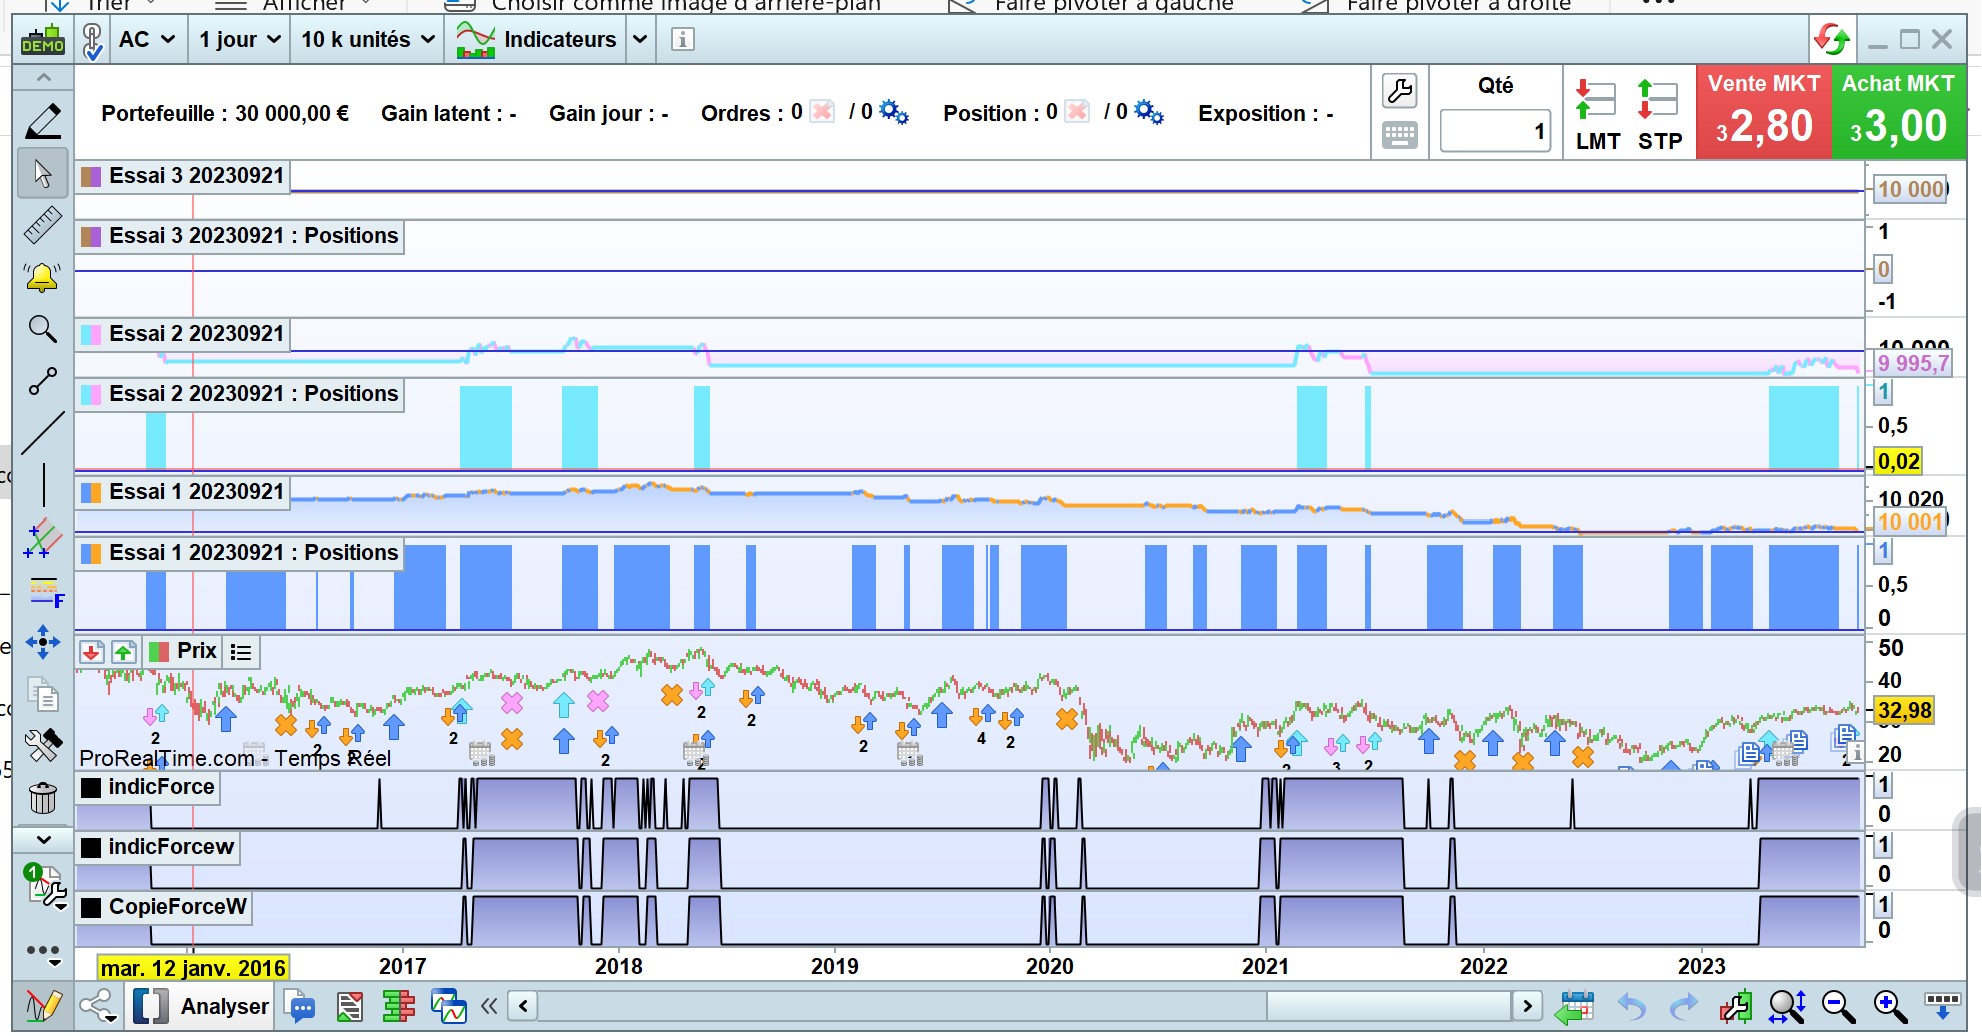This screenshot has width=1982, height=1036.
Task: Click the alert bell icon
Action: (x=42, y=277)
